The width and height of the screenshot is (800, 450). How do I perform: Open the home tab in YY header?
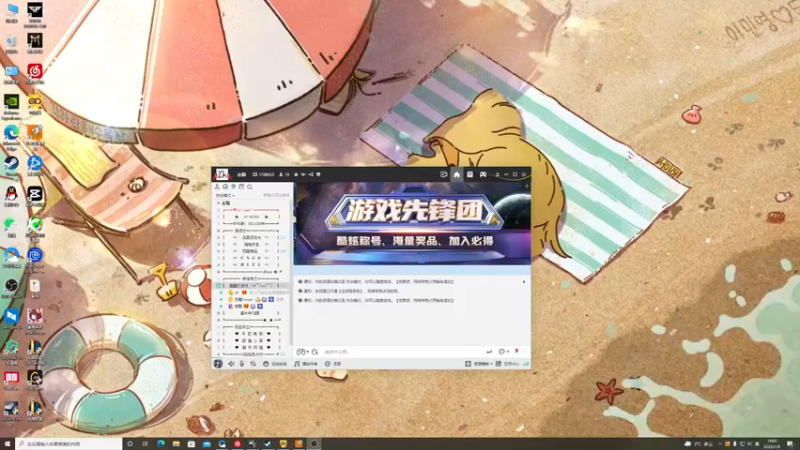point(457,174)
